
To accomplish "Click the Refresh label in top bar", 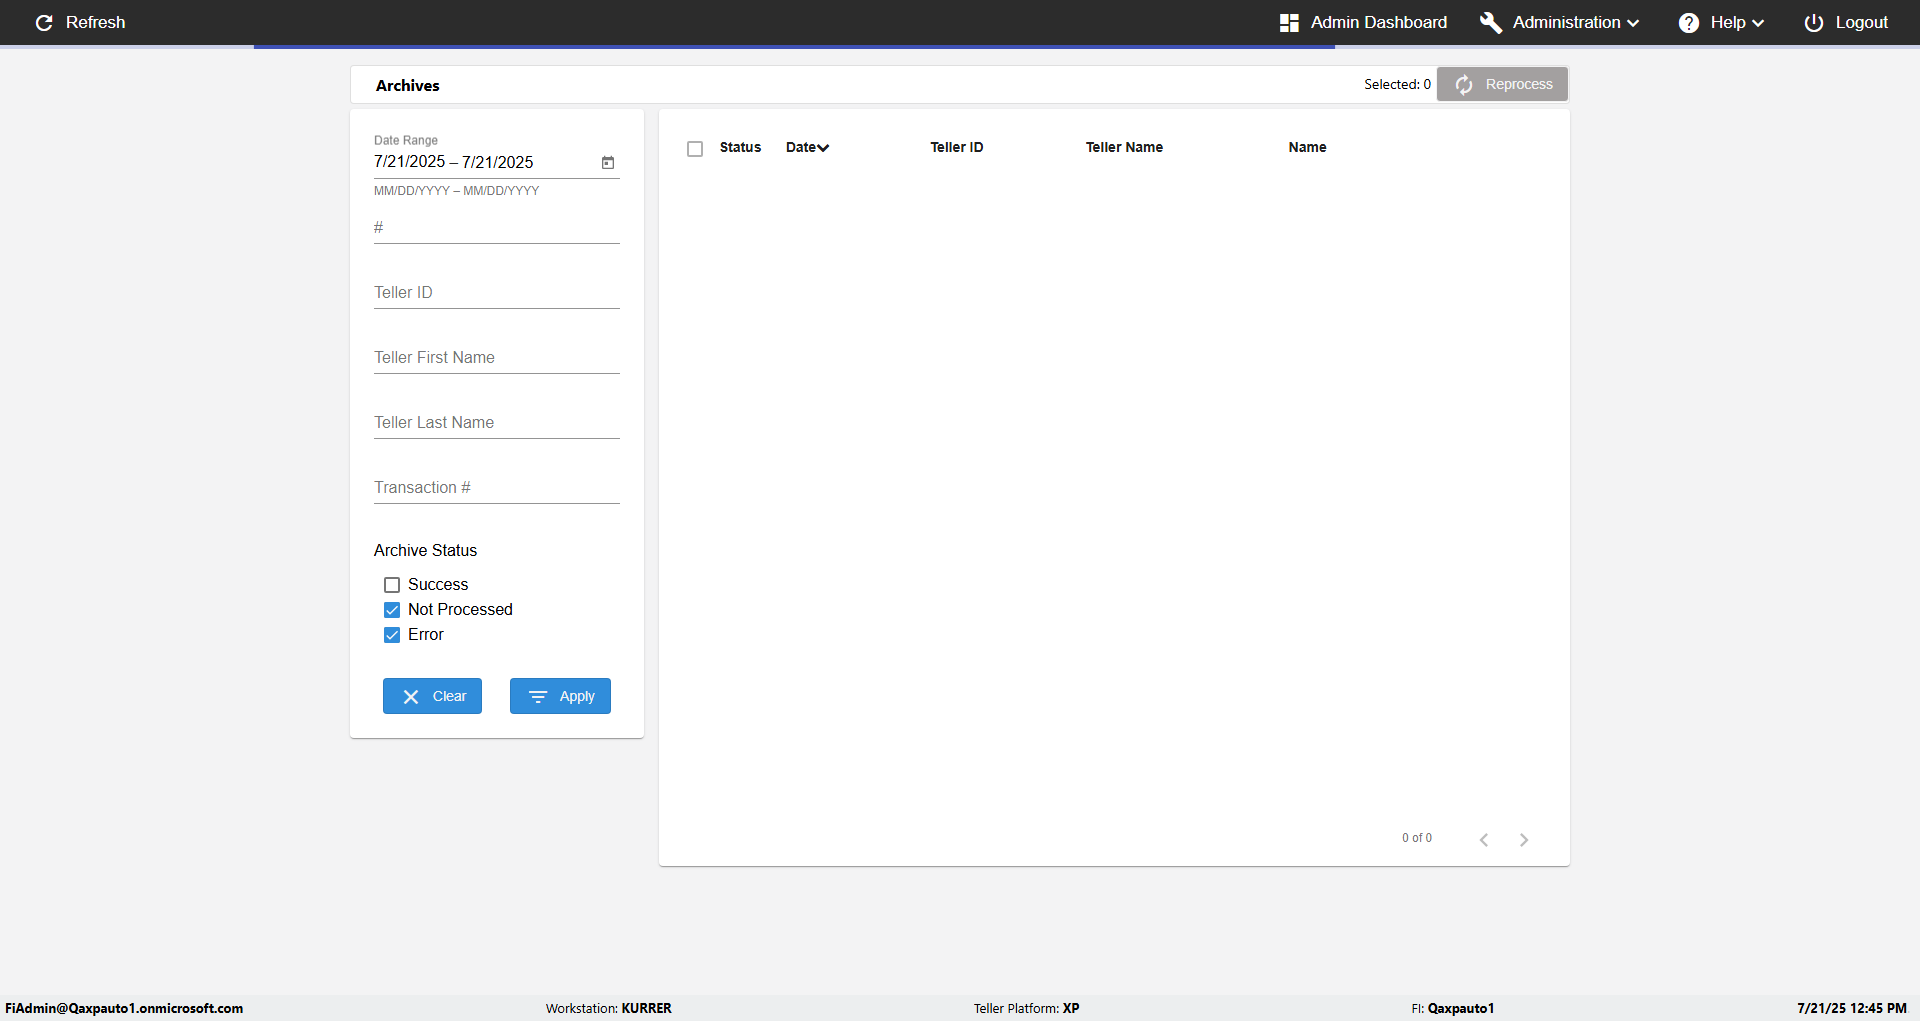I will (95, 22).
